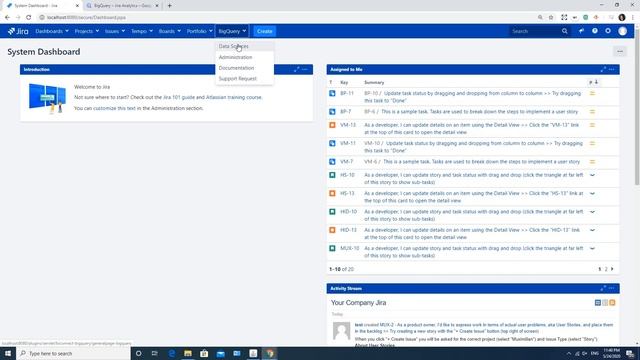This screenshot has width=640, height=360.
Task: Maximize the Introduction gadget
Action: click(297, 69)
